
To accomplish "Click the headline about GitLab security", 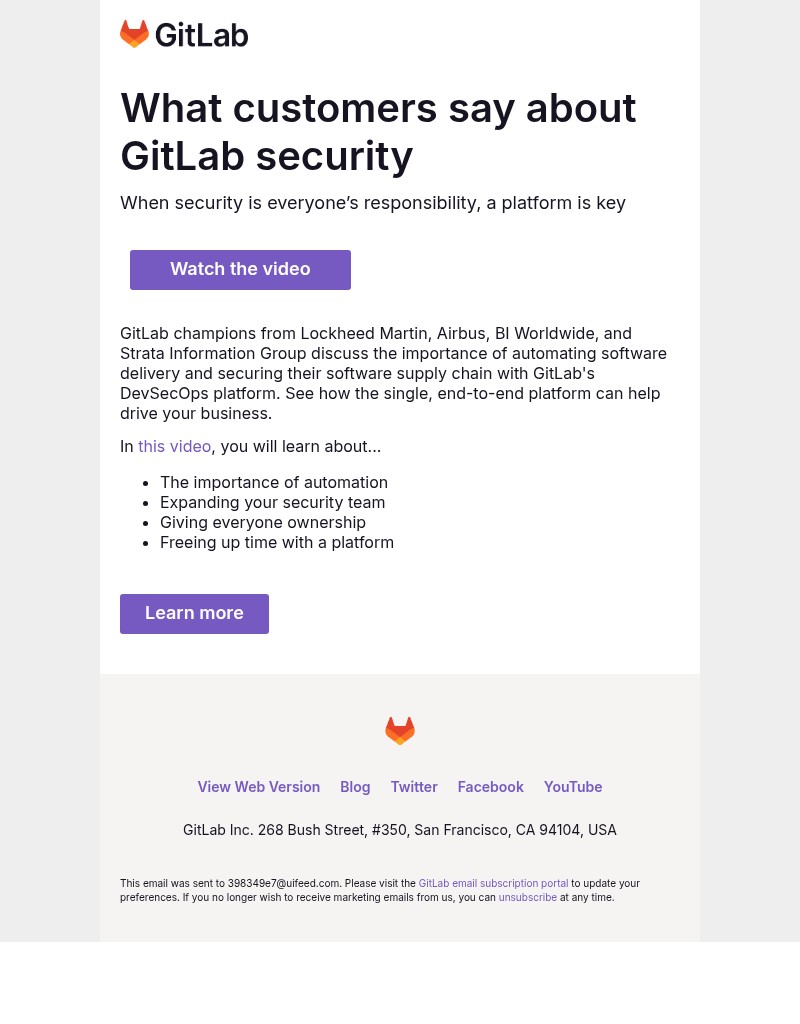I will point(378,131).
